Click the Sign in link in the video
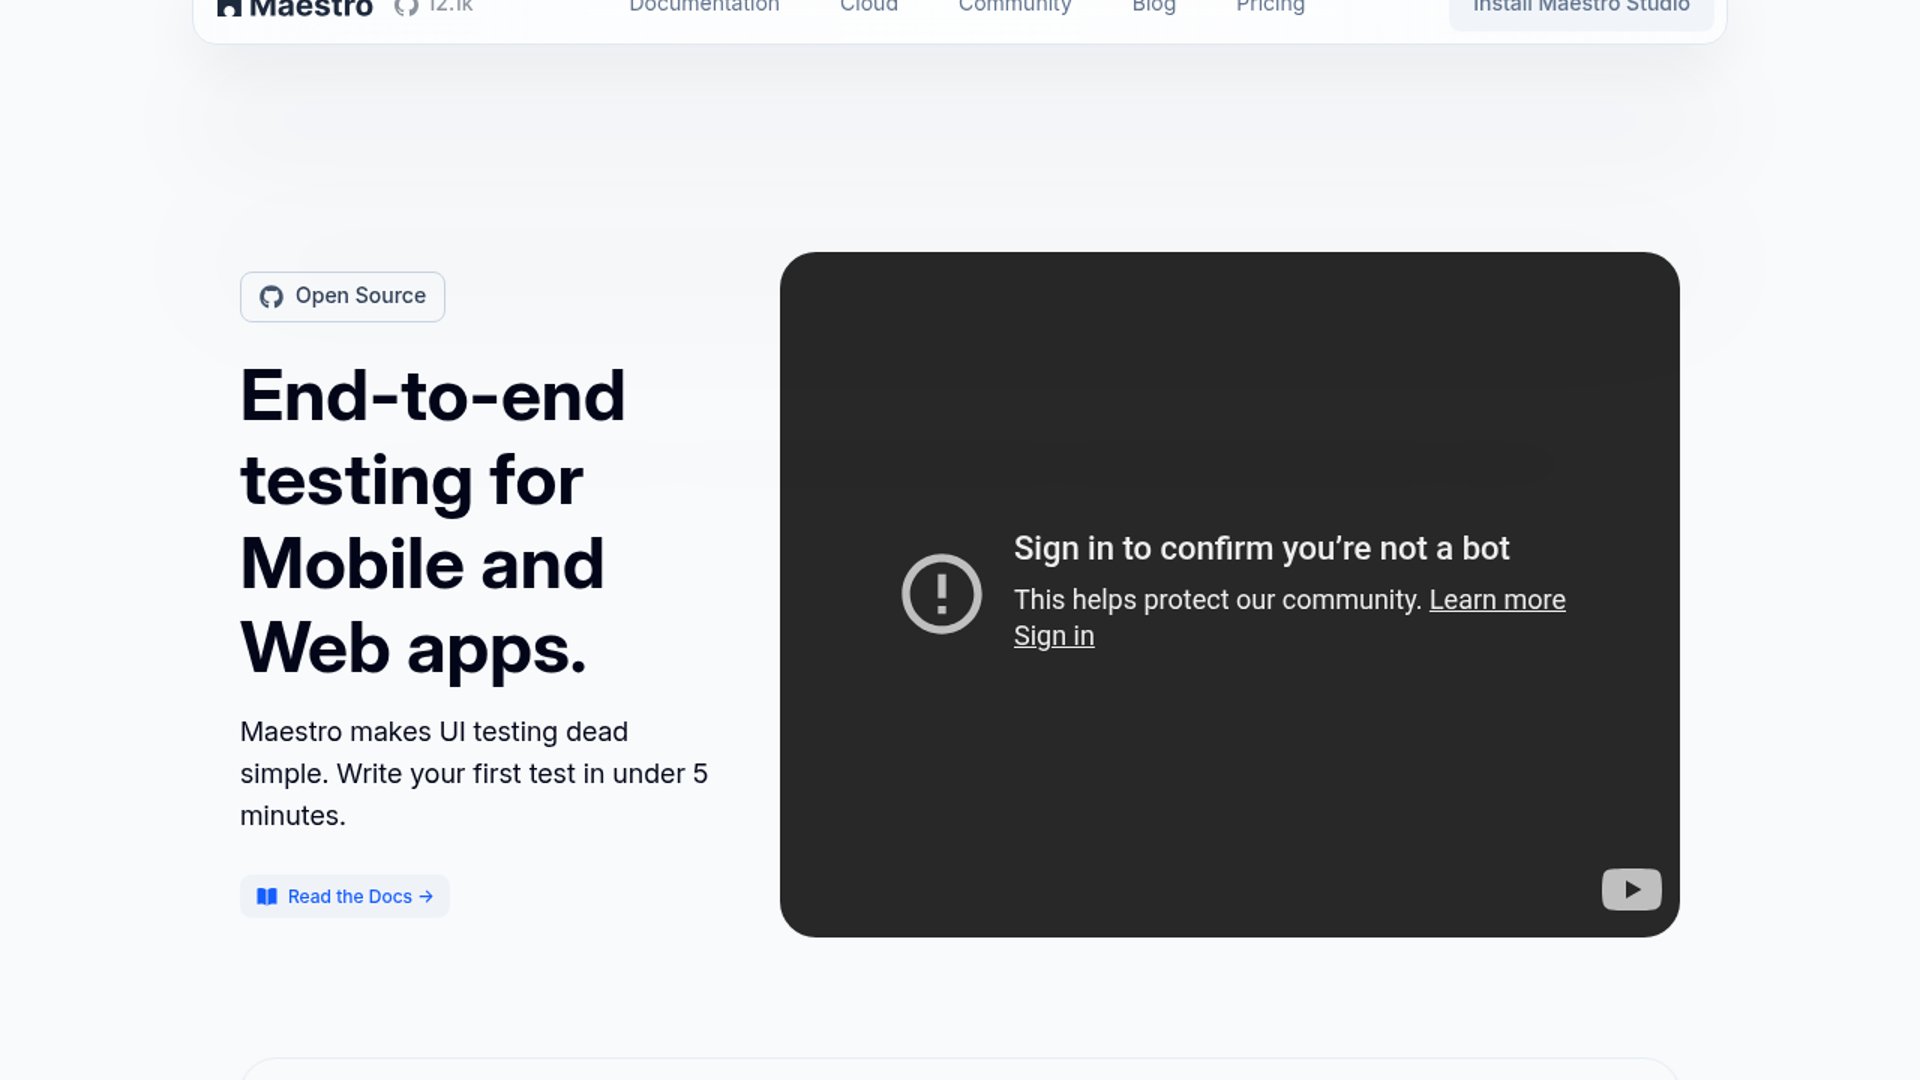 coord(1053,636)
